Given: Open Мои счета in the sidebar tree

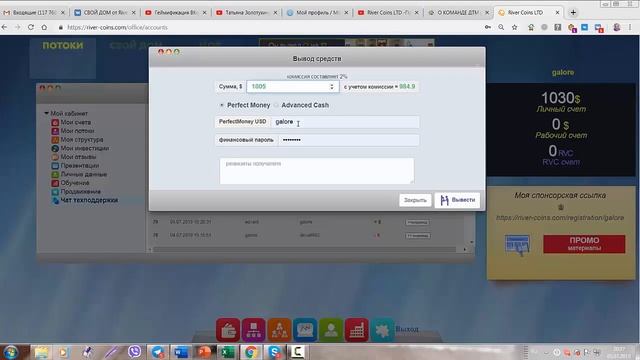Looking at the screenshot, I should pyautogui.click(x=76, y=122).
